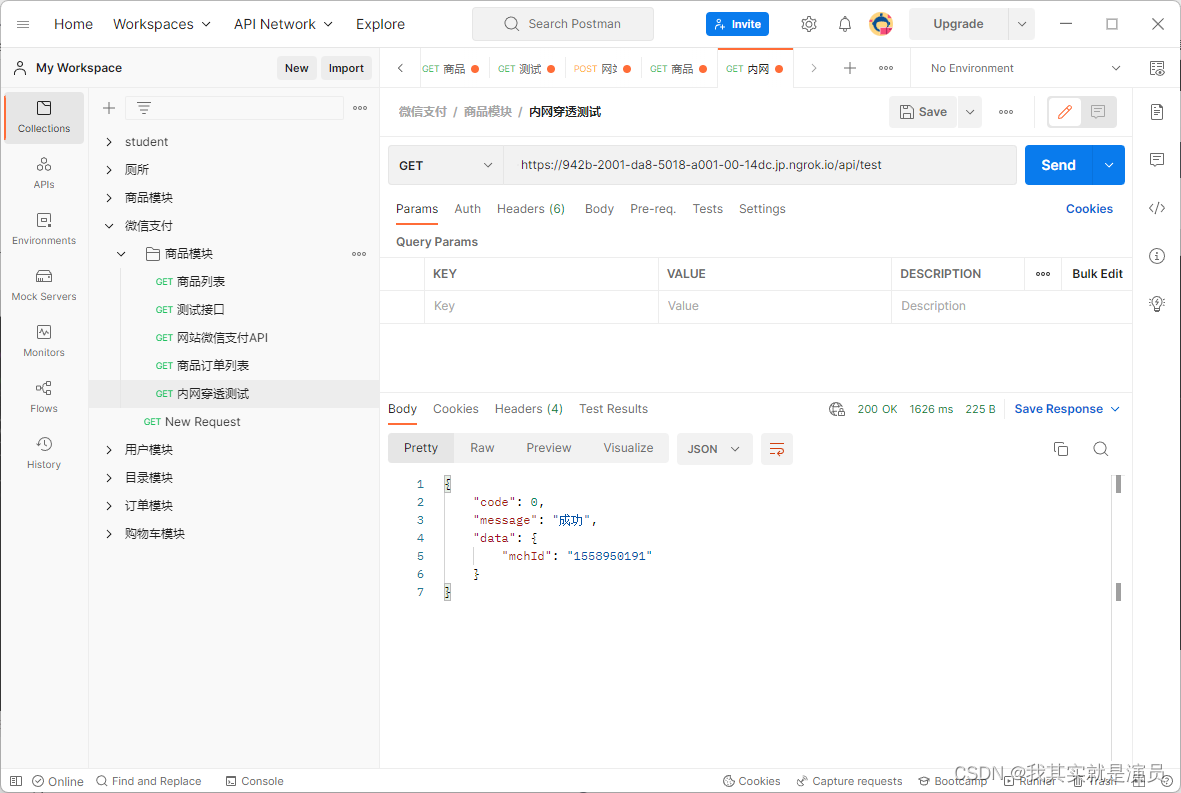The height and width of the screenshot is (793, 1181).
Task: Click the Invite button
Action: tap(737, 24)
